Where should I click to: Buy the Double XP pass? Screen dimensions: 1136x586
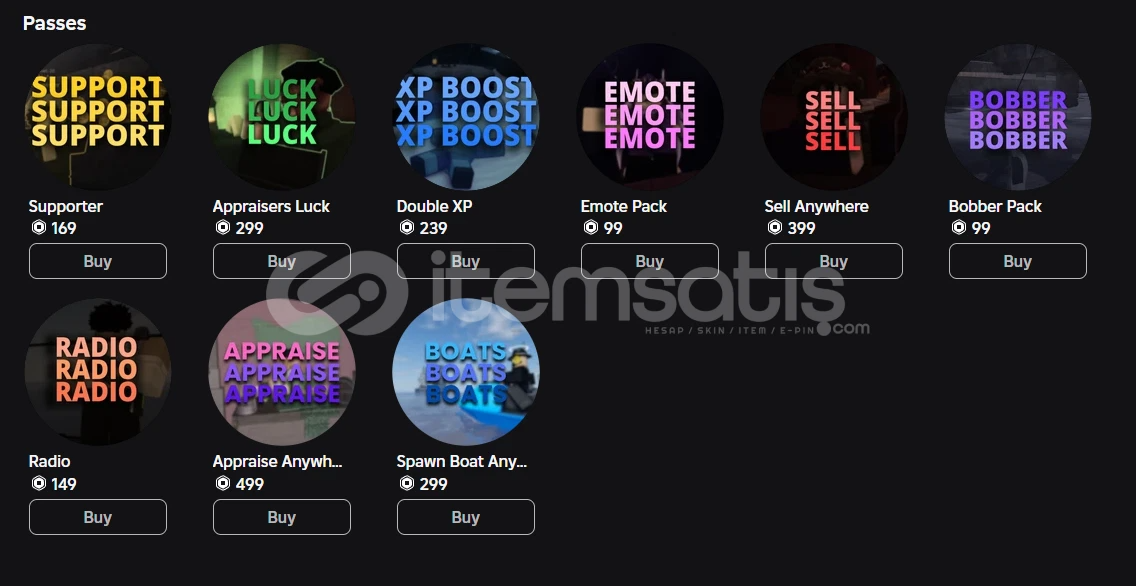[x=466, y=261]
